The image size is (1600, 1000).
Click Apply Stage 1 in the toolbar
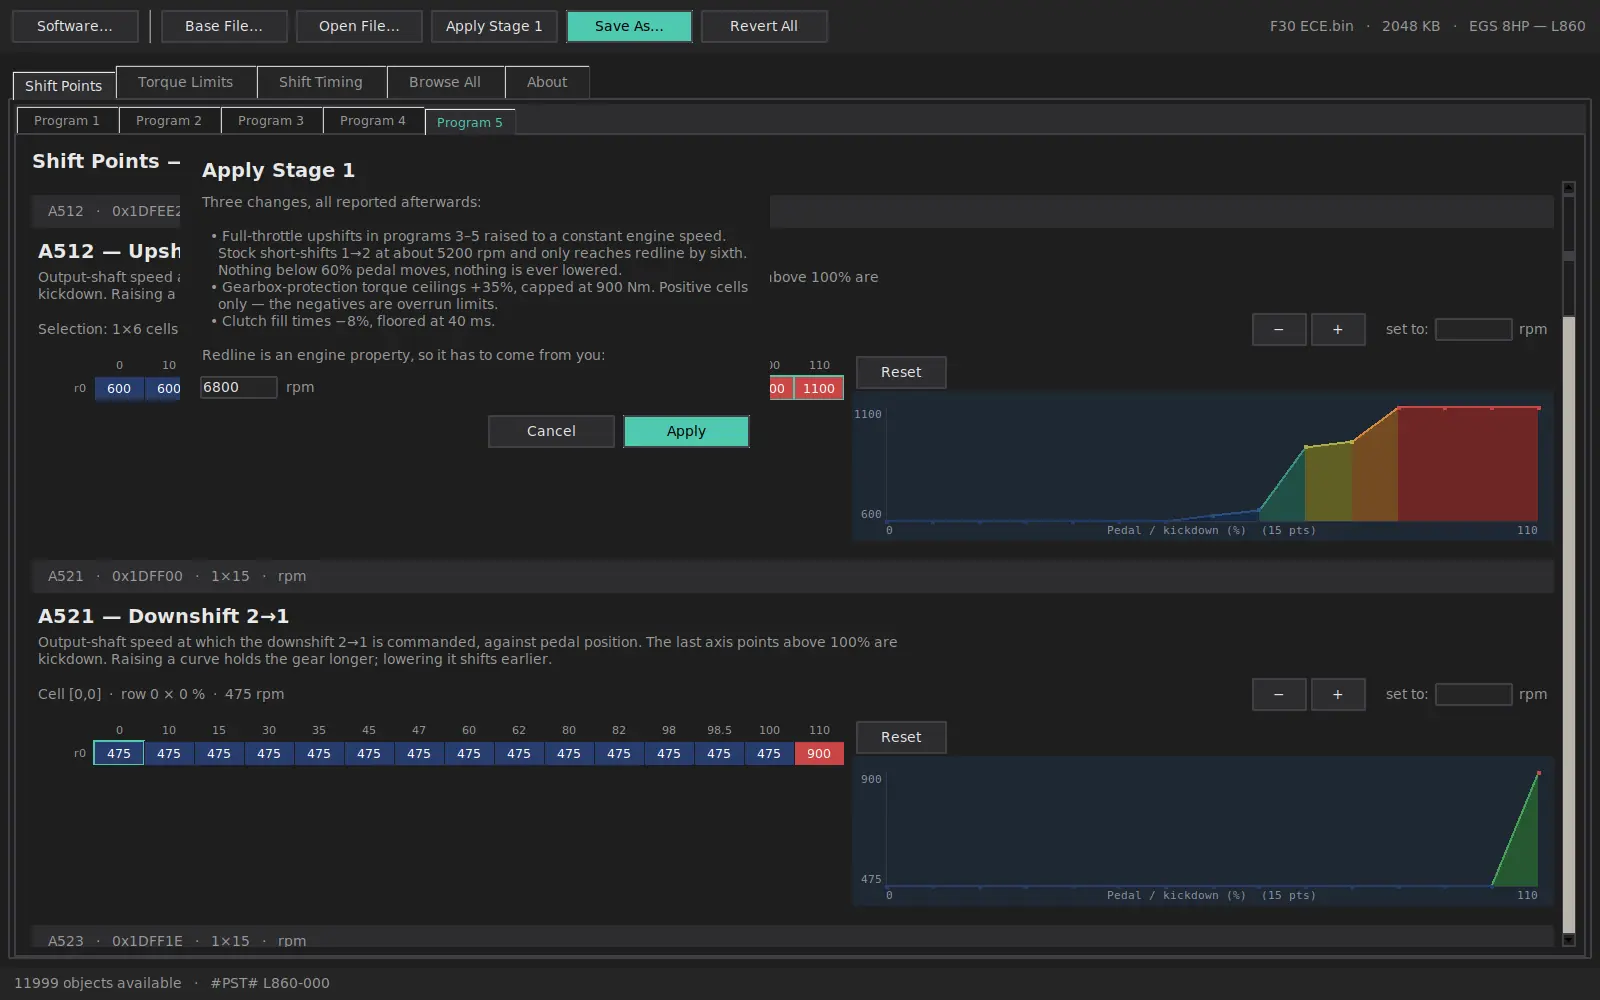point(494,26)
